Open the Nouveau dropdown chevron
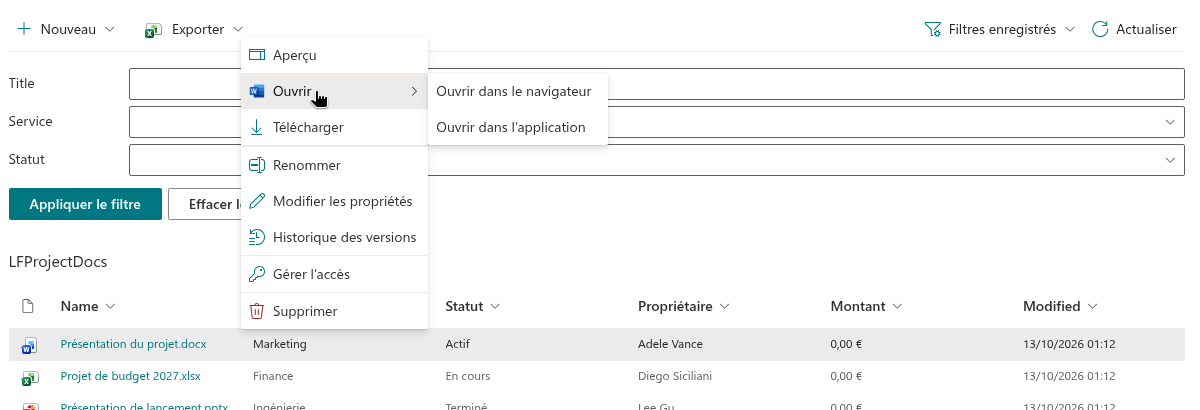The width and height of the screenshot is (1200, 410). pyautogui.click(x=110, y=30)
